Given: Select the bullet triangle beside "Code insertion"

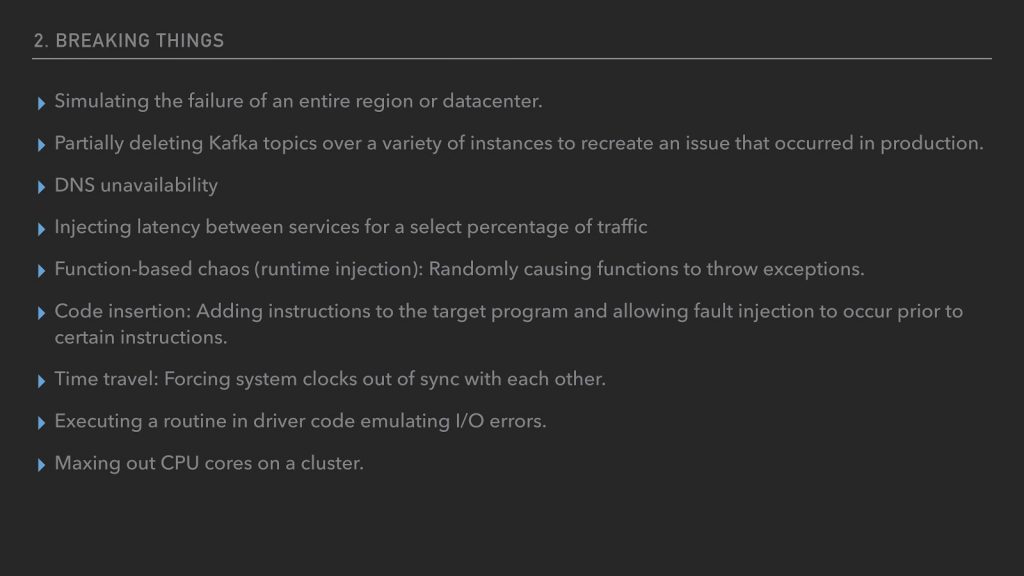Looking at the screenshot, I should click(41, 313).
